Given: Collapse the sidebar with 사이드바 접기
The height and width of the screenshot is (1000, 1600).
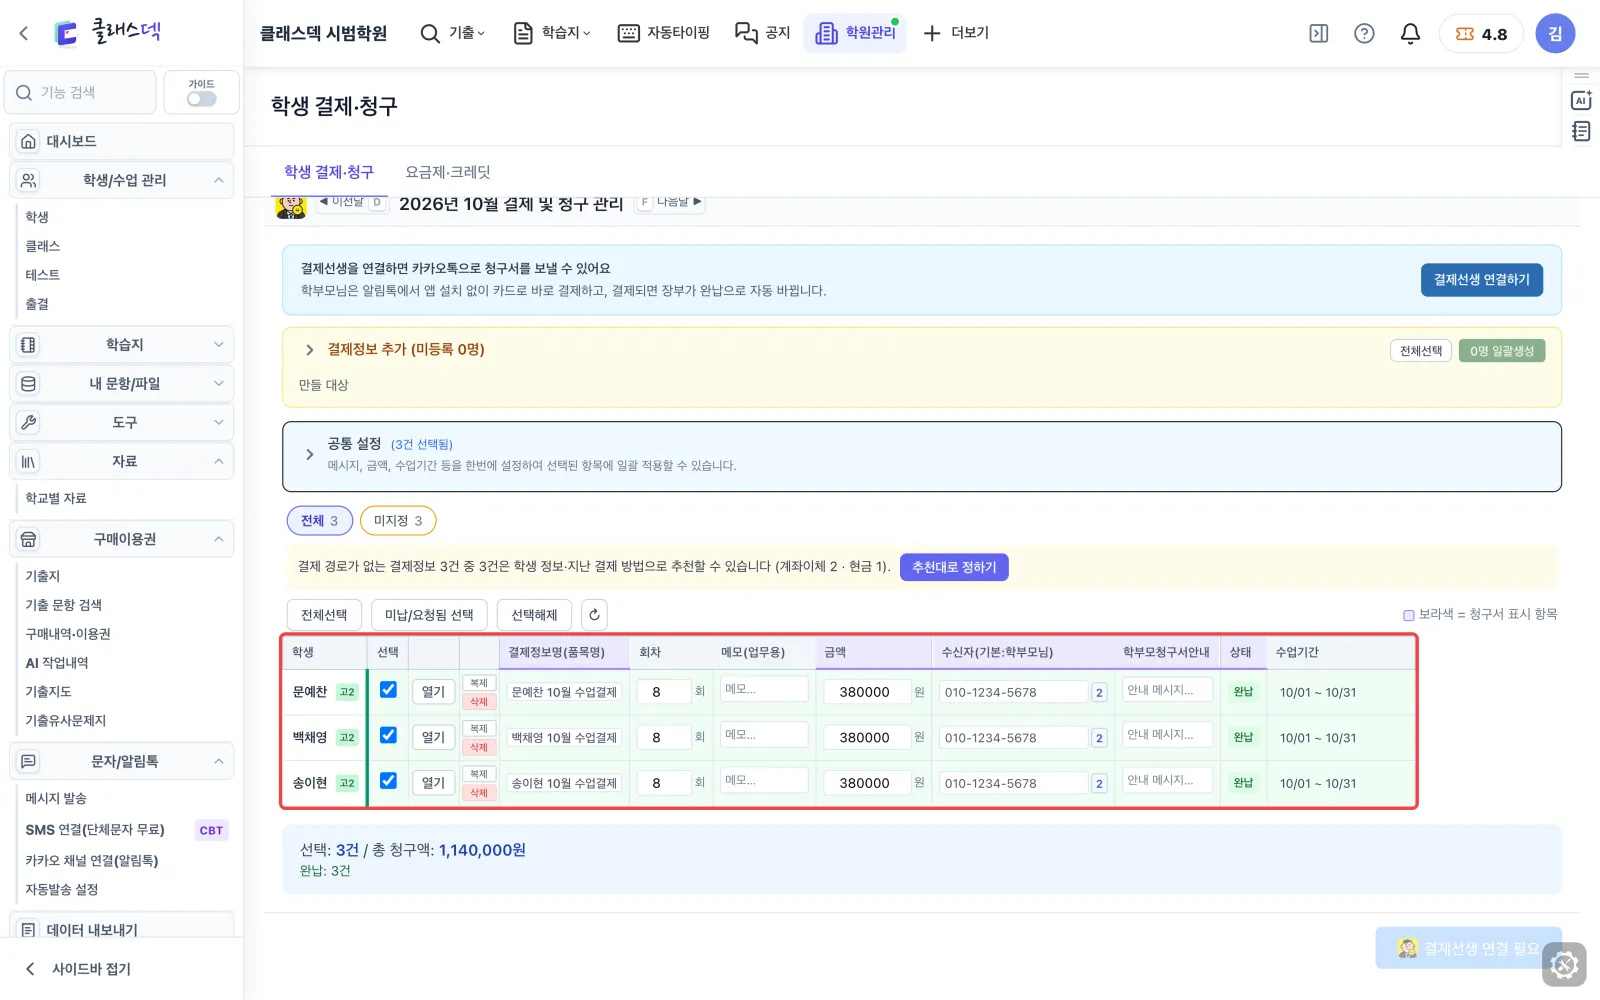Looking at the screenshot, I should tap(78, 968).
